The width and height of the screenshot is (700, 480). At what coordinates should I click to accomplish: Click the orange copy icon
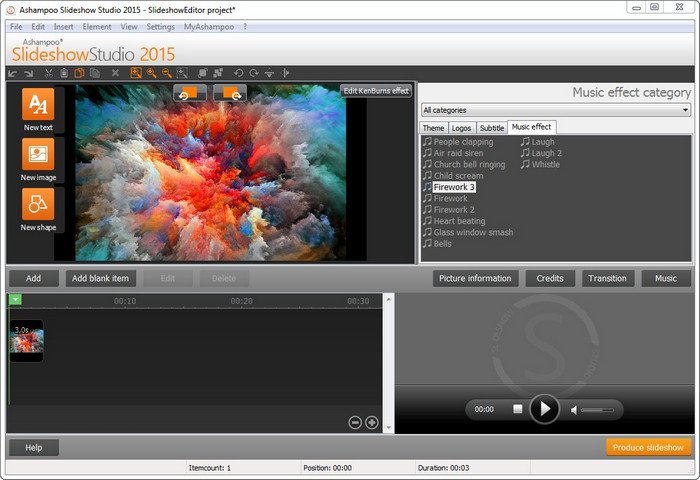[79, 73]
